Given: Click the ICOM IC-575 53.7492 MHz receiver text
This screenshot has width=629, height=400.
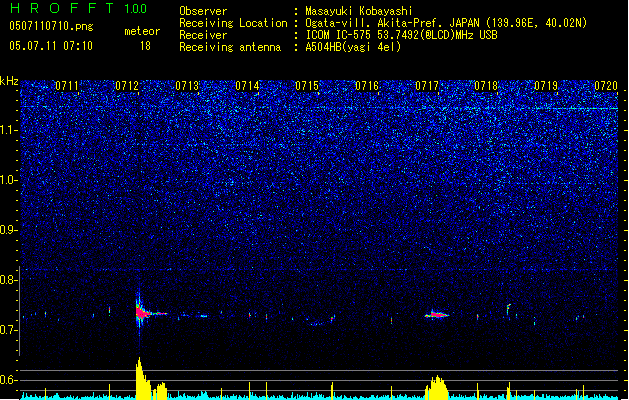Looking at the screenshot, I should tap(401, 35).
